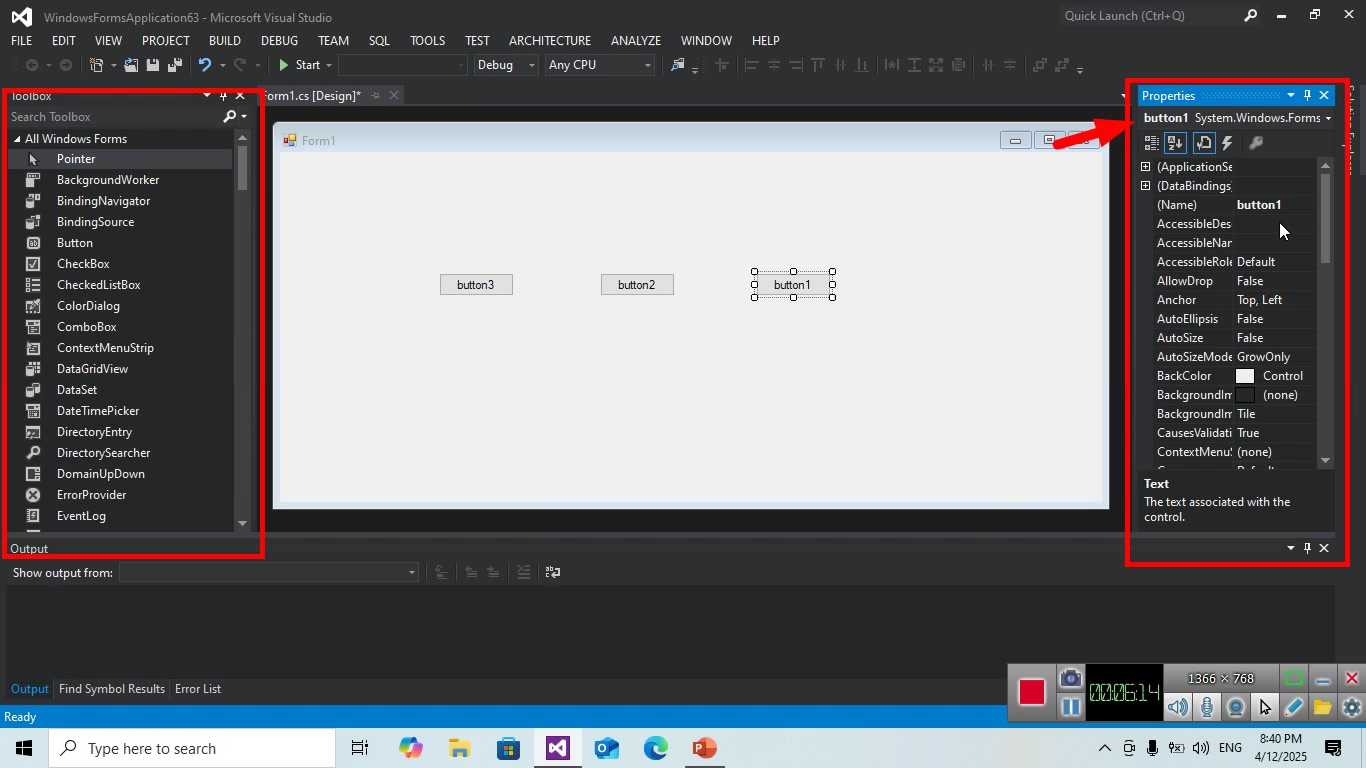Click the Save All toolbar icon
The image size is (1366, 768).
174,65
